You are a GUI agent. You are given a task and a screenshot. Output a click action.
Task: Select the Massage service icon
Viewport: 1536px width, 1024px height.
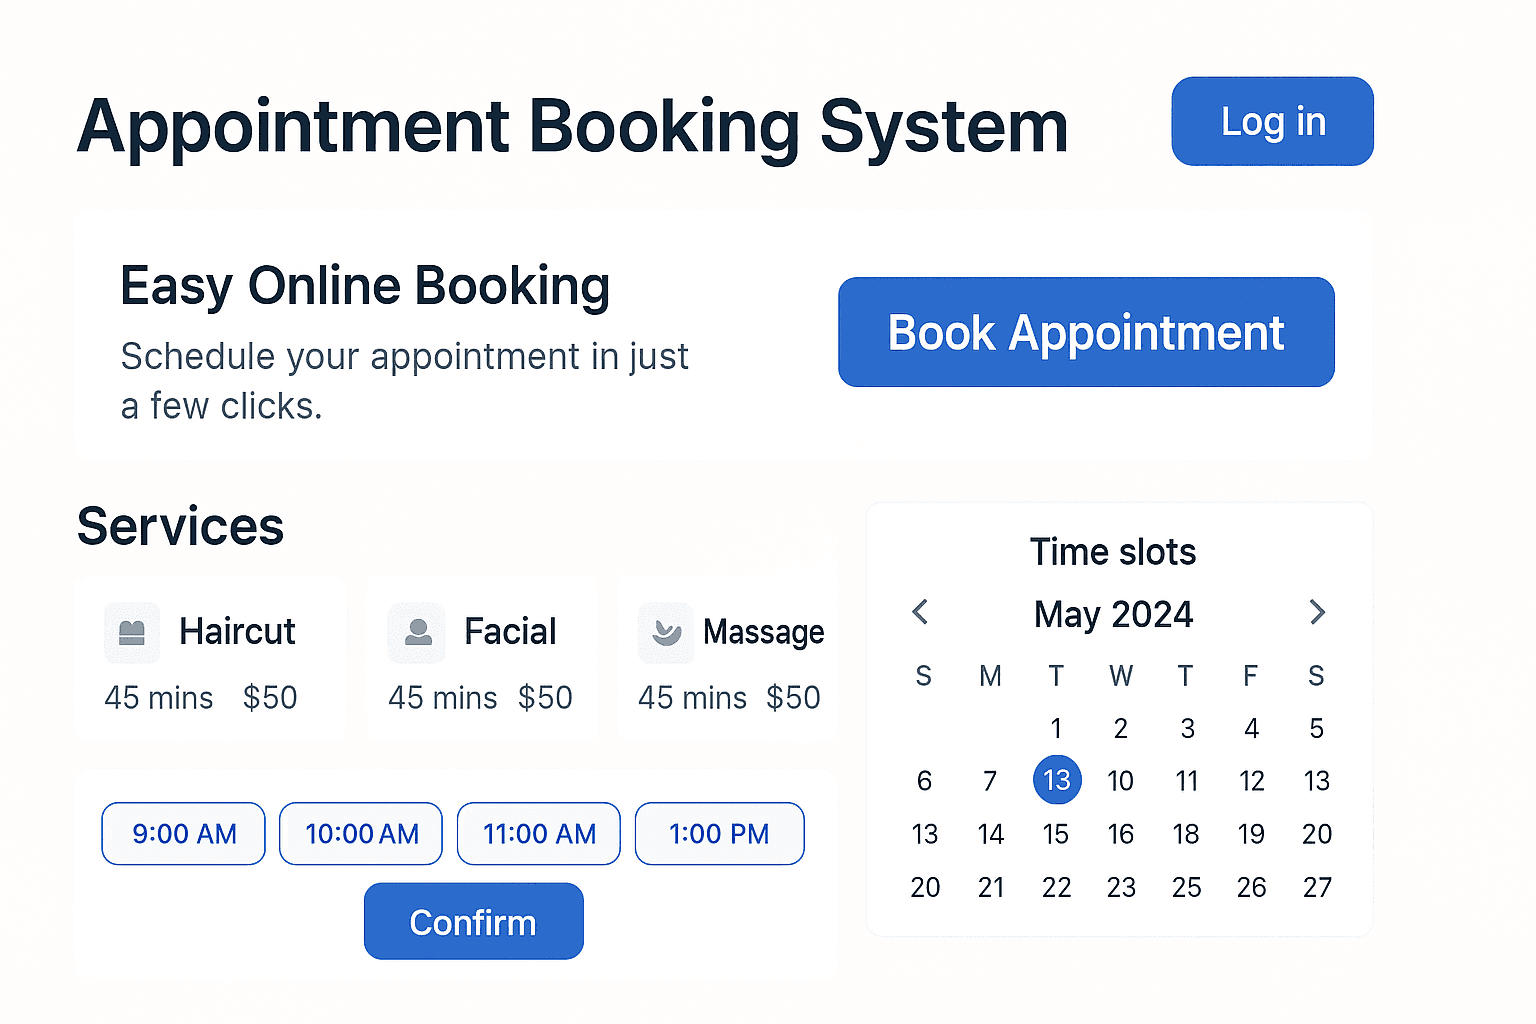pyautogui.click(x=665, y=632)
